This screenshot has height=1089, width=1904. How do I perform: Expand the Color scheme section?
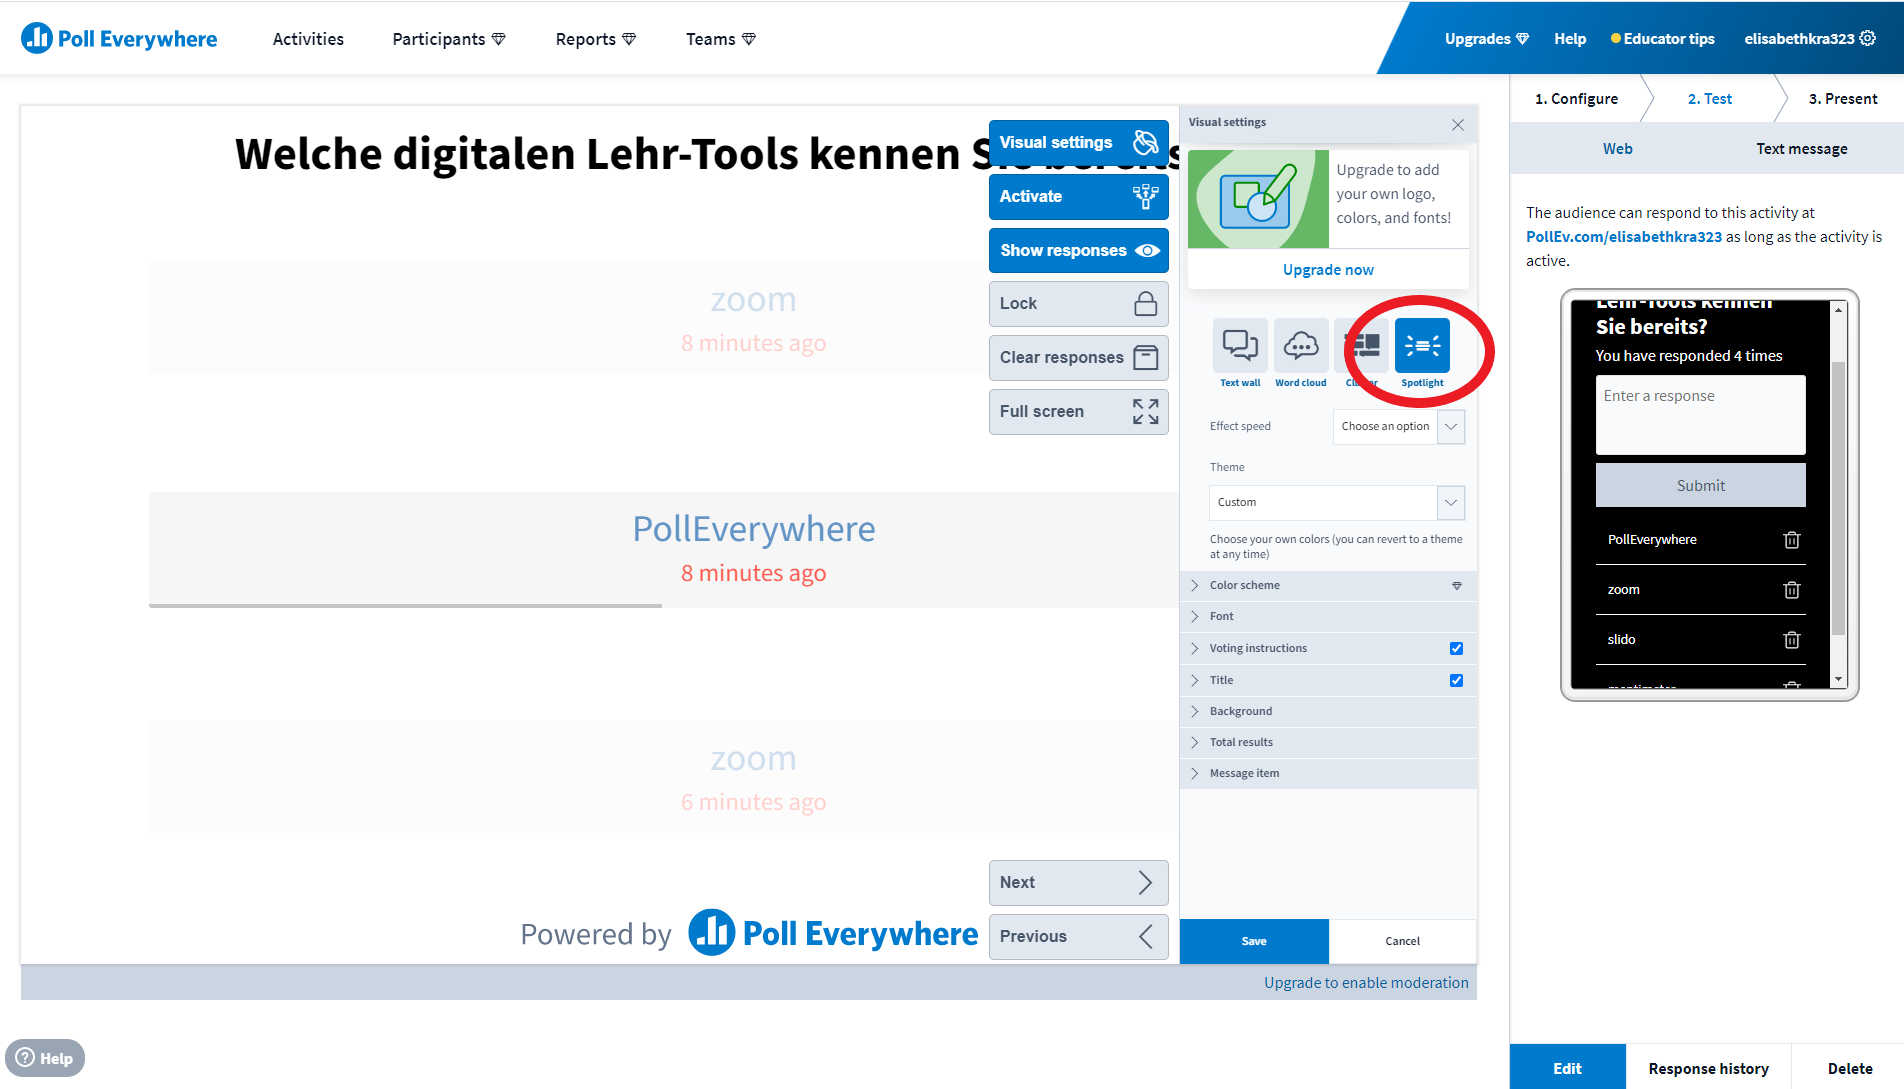click(x=1328, y=586)
